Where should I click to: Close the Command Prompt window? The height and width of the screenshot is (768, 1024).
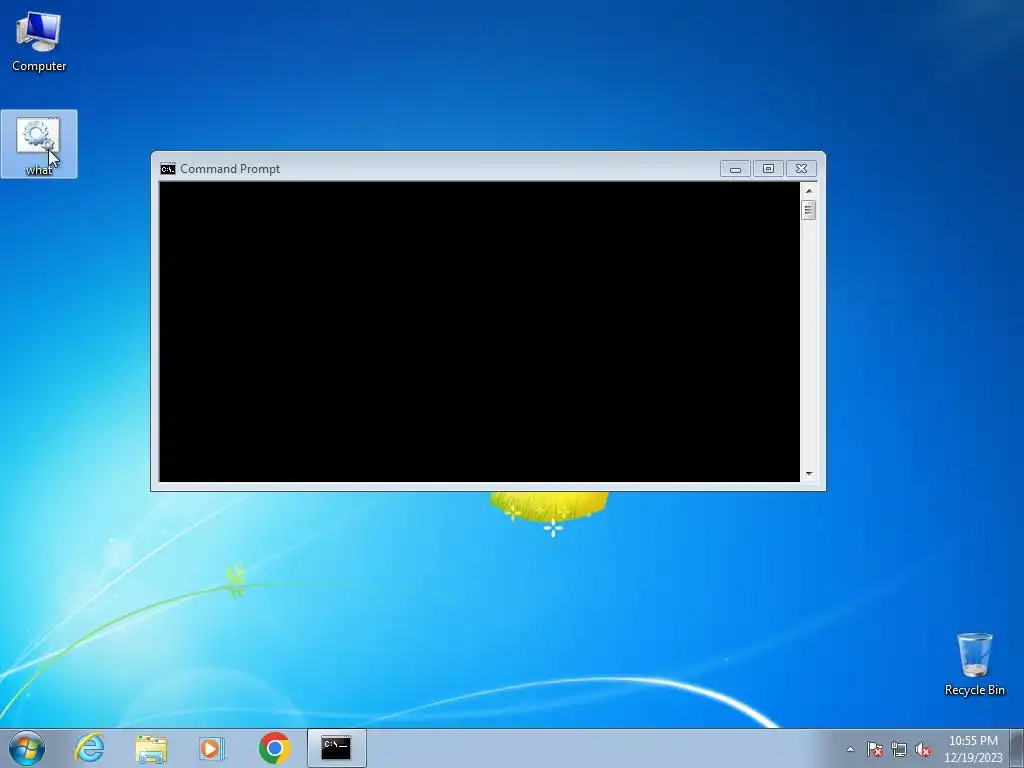(x=801, y=169)
